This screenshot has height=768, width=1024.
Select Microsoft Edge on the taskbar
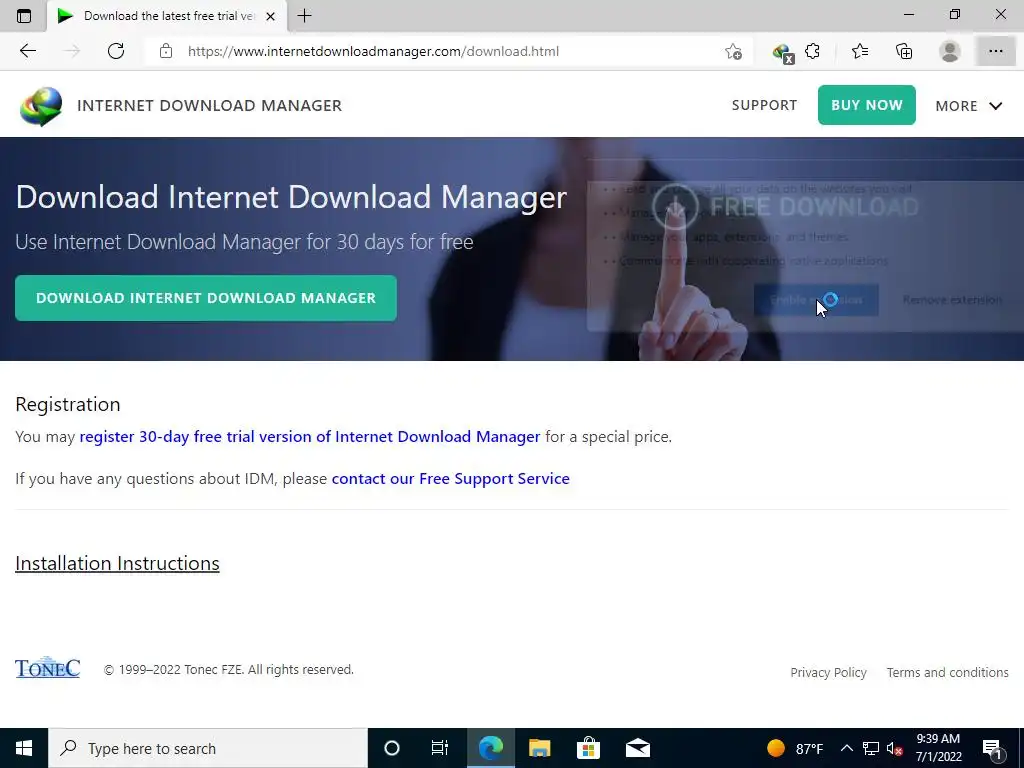coord(490,748)
